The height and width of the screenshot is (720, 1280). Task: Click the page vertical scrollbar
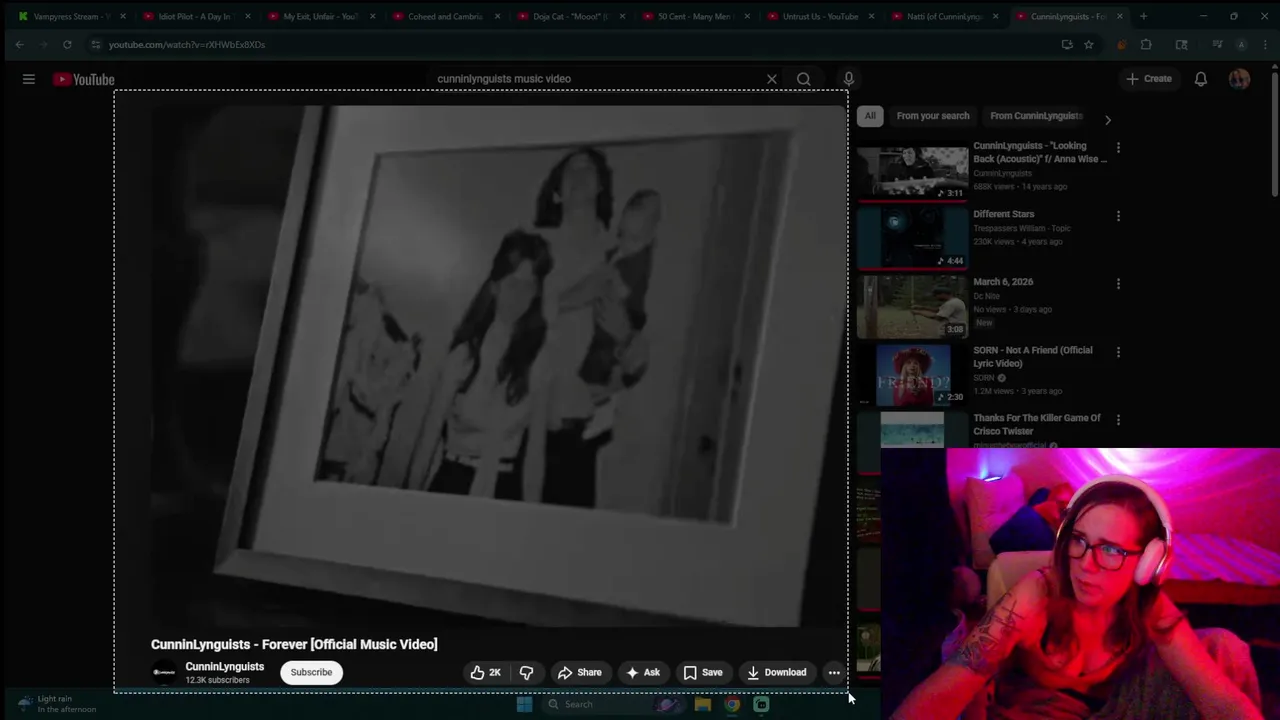pos(1274,135)
